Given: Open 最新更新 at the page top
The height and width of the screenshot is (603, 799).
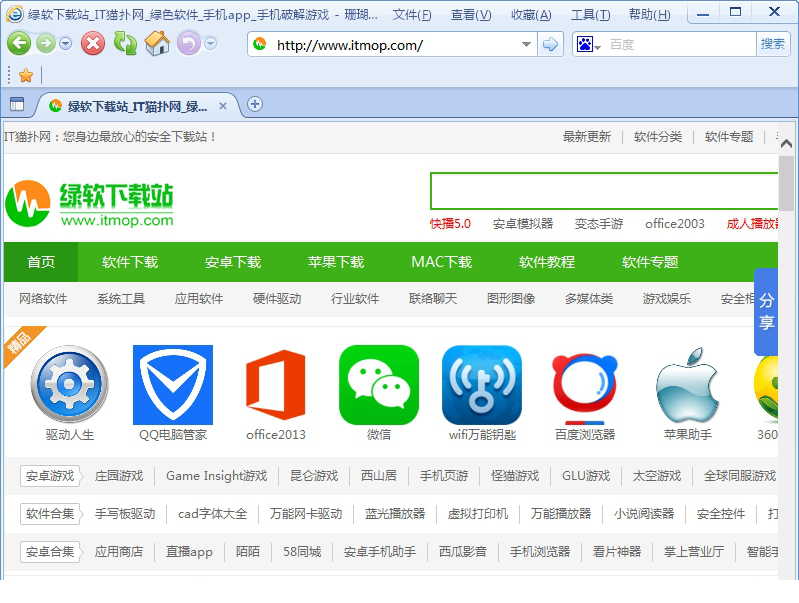Looking at the screenshot, I should pos(587,137).
